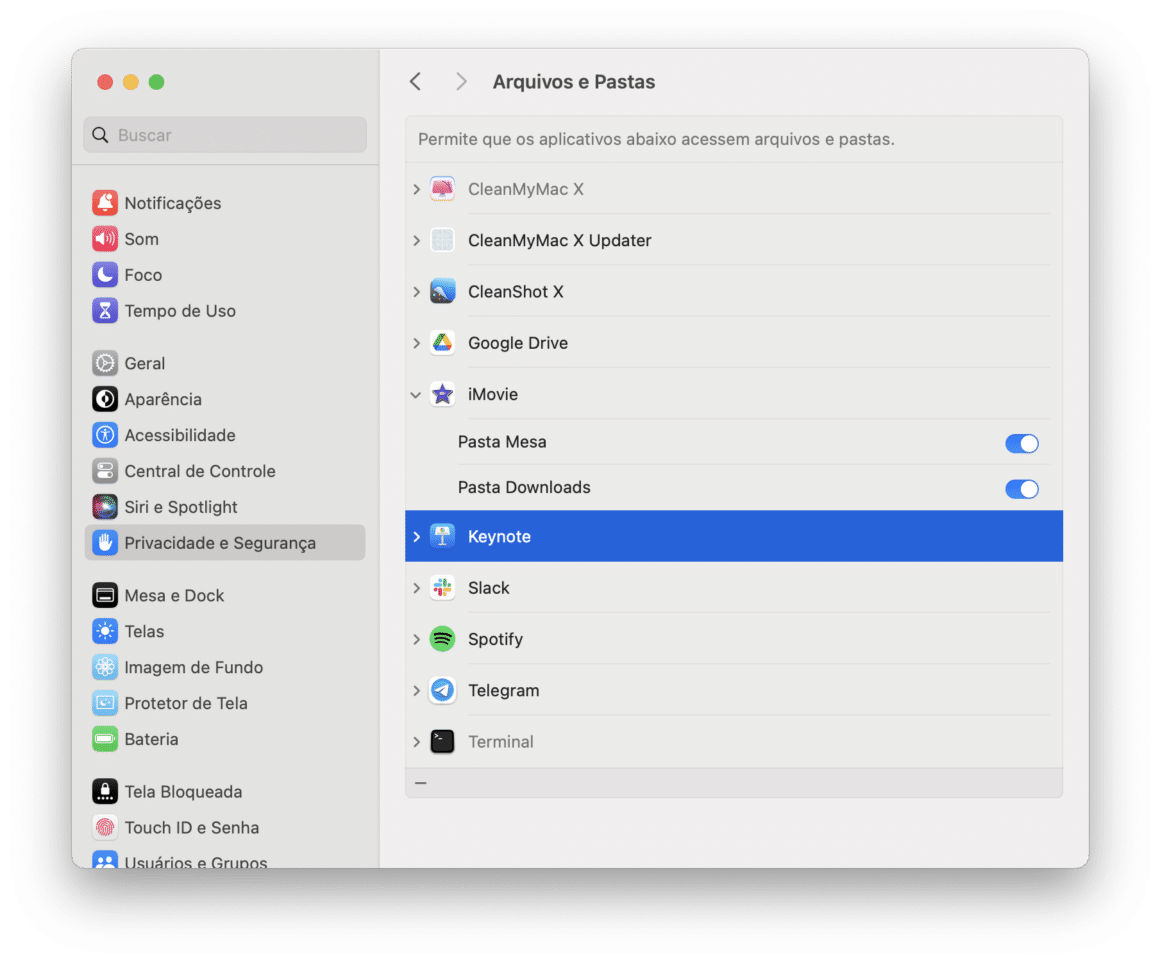Turn off Pasta Downloads for iMovie

(1022, 488)
